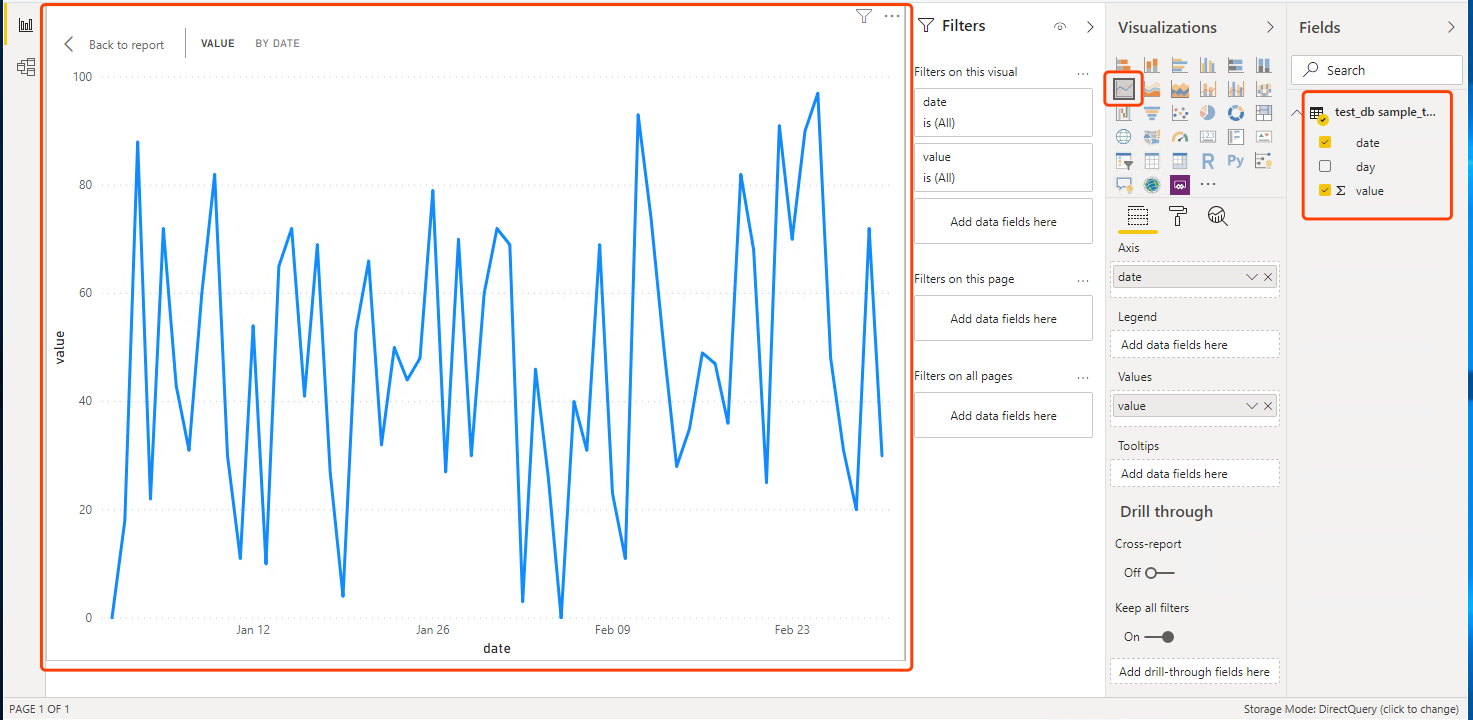Uncheck the date field checkbox

(x=1325, y=143)
